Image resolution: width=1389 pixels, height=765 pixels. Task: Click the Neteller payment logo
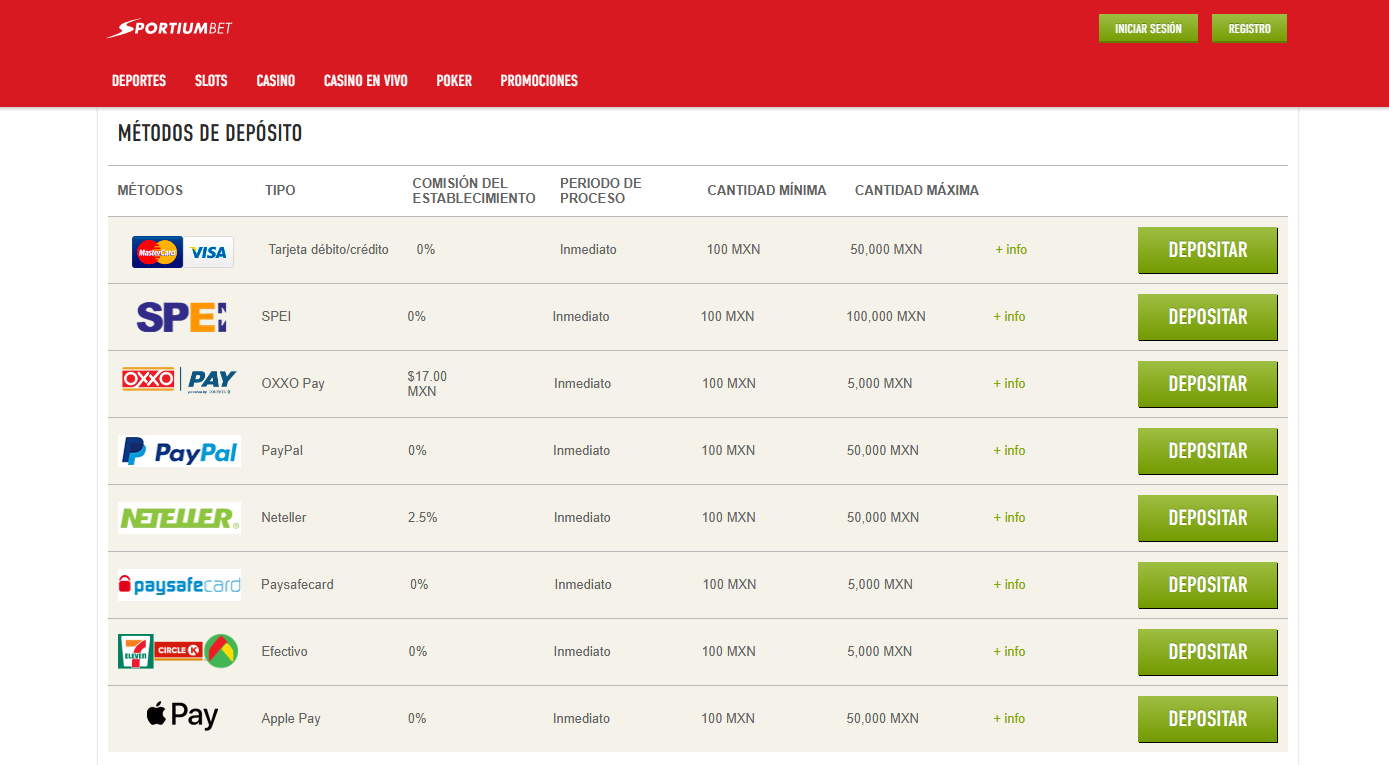178,517
